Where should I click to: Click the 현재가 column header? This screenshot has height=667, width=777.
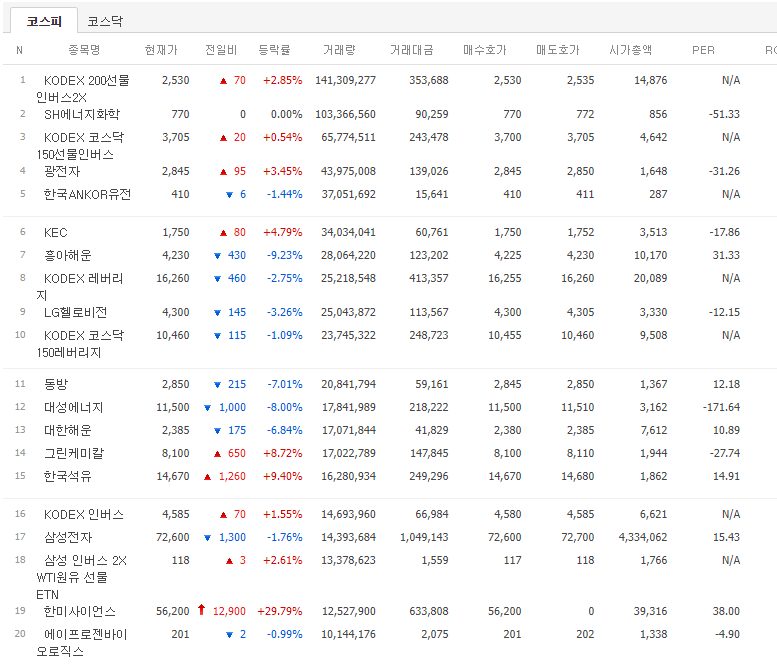point(161,50)
